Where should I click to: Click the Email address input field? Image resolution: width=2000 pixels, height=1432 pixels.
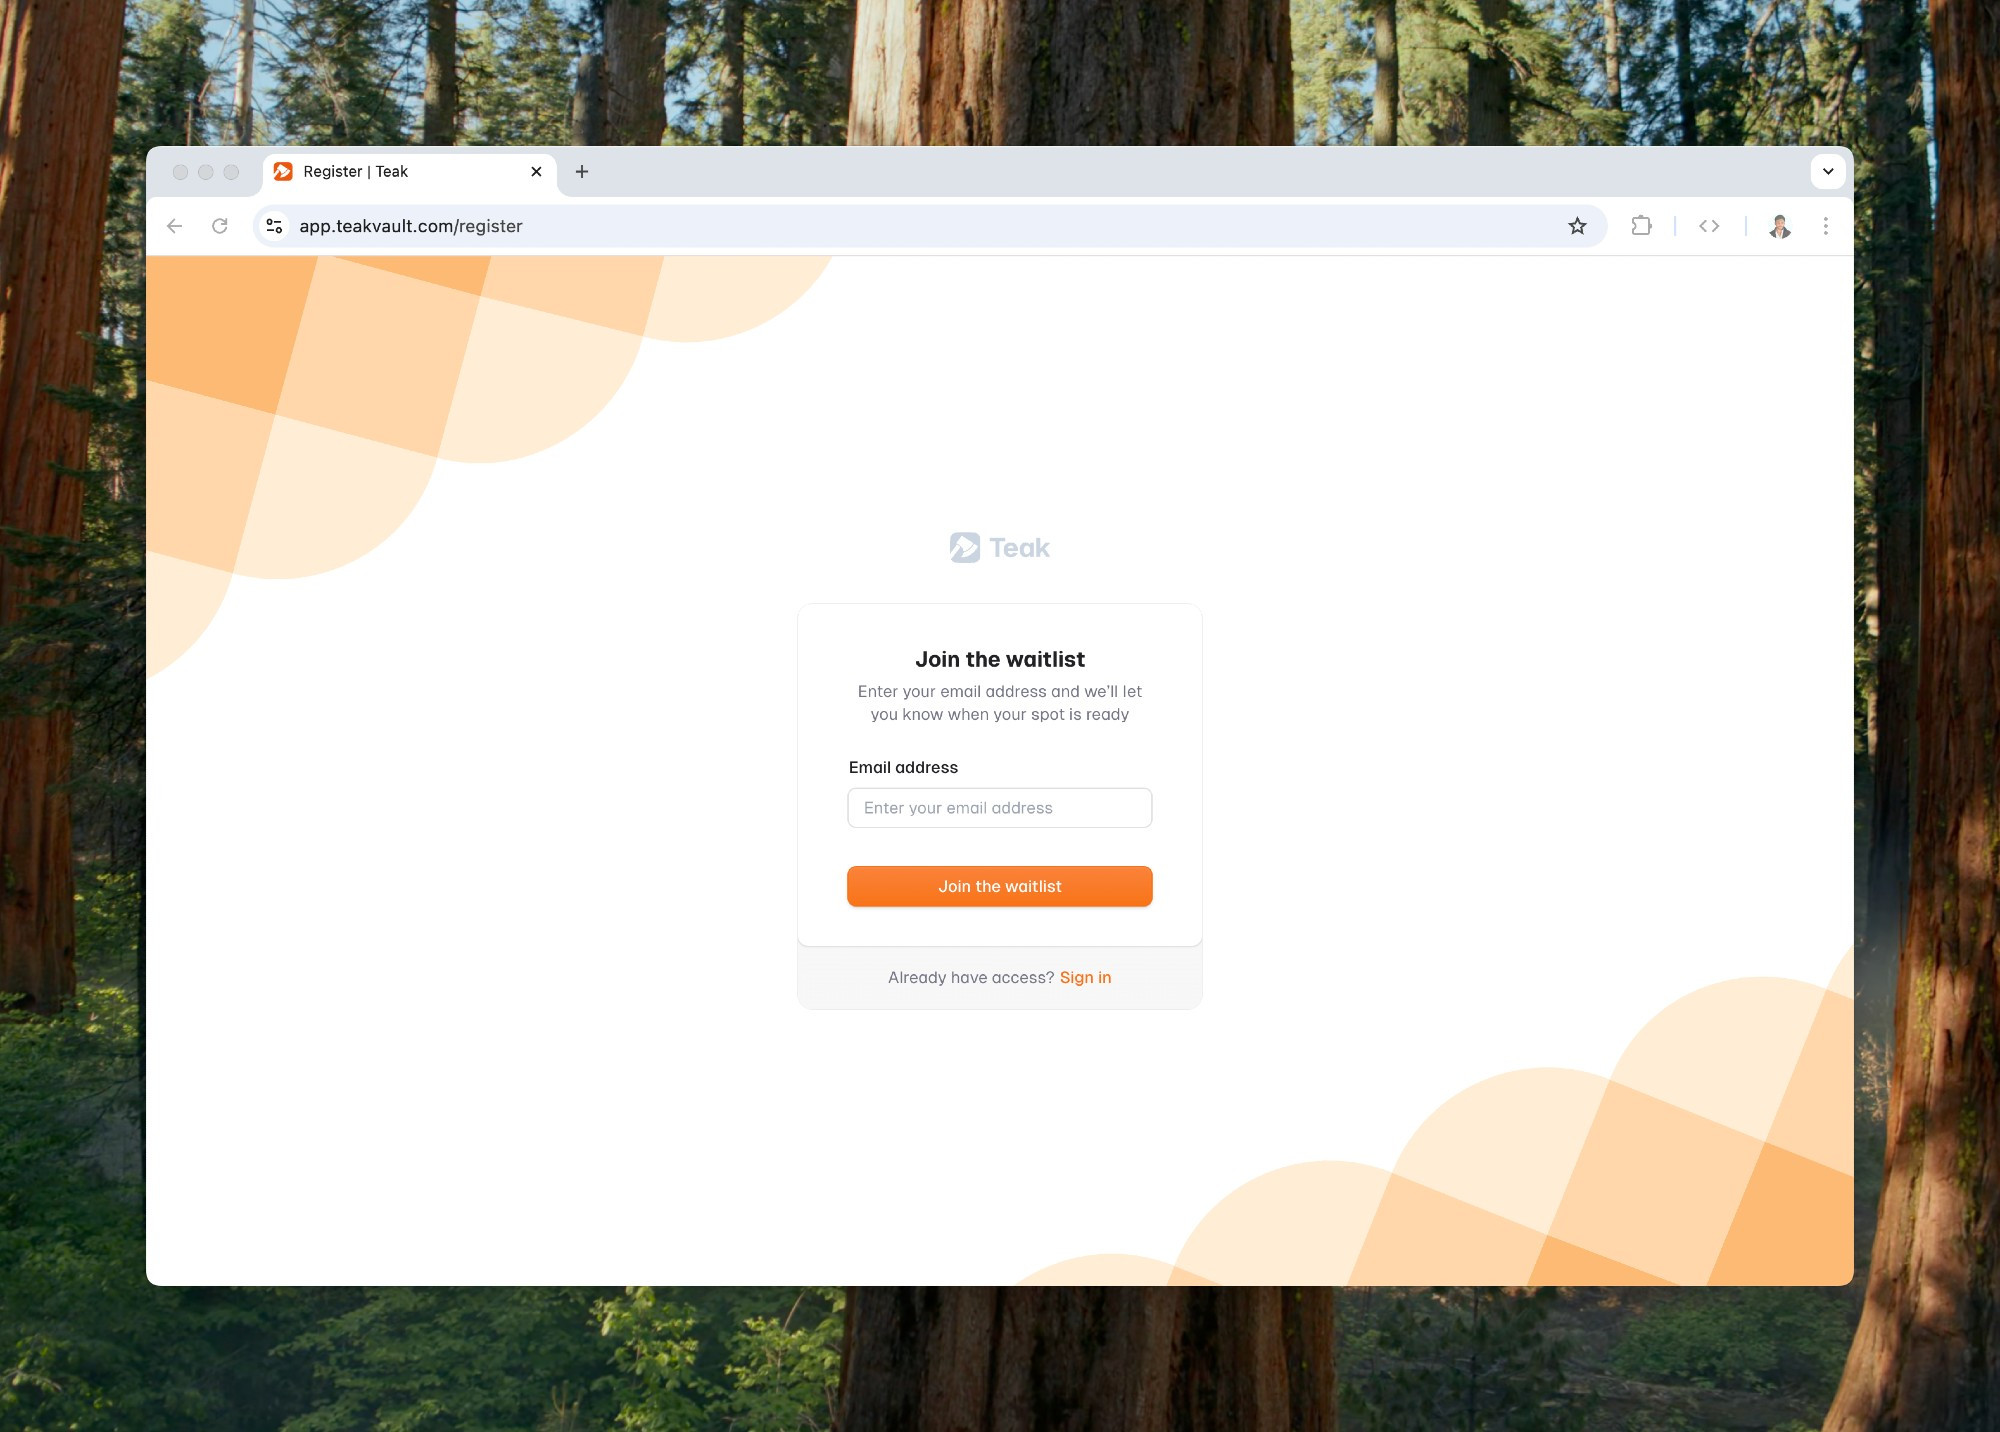(x=1000, y=808)
